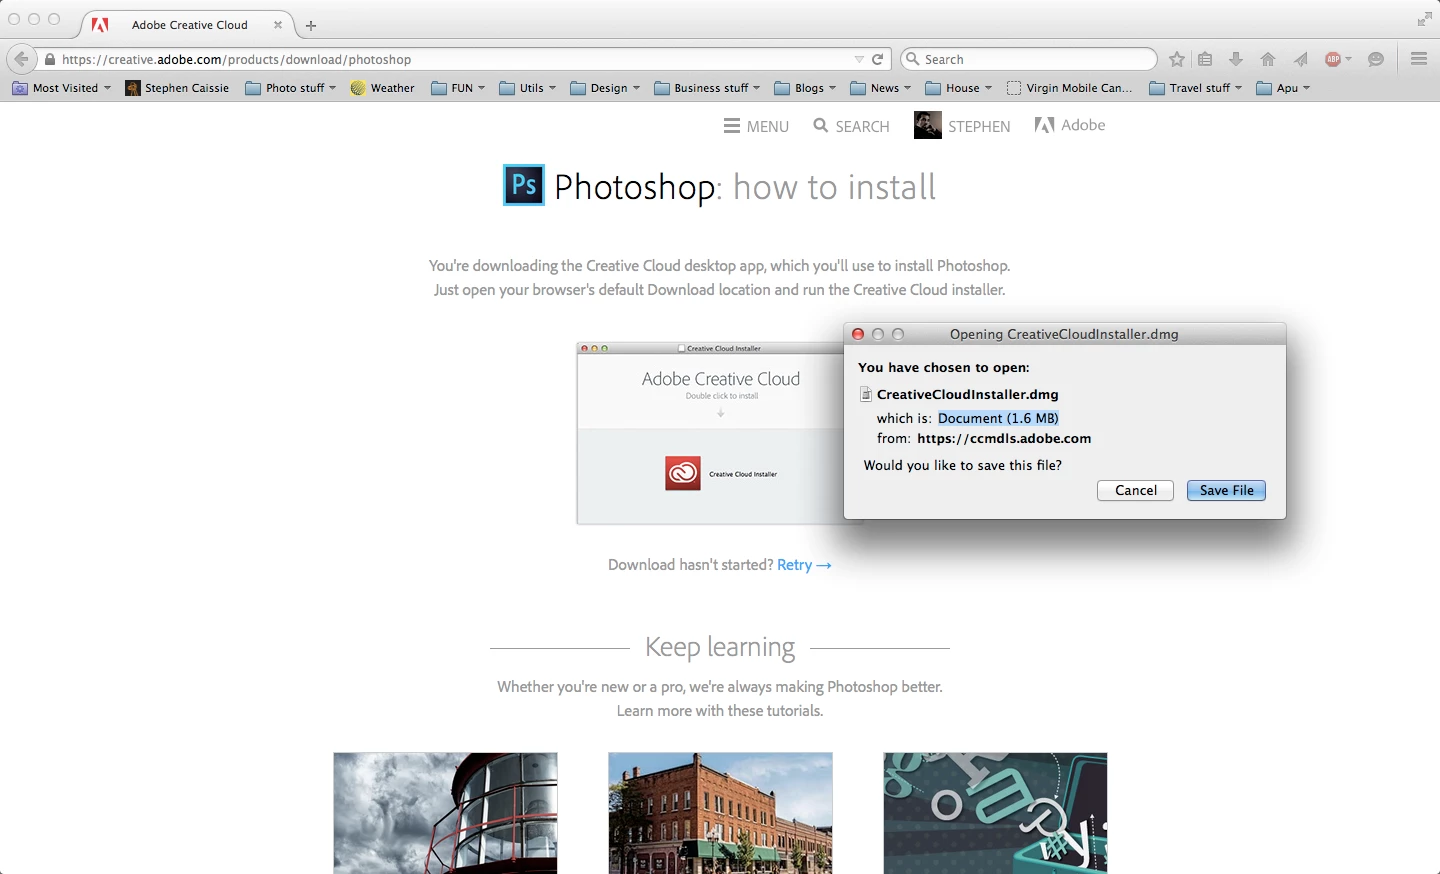Click the Retry download link
This screenshot has width=1440, height=874.
[x=803, y=565]
